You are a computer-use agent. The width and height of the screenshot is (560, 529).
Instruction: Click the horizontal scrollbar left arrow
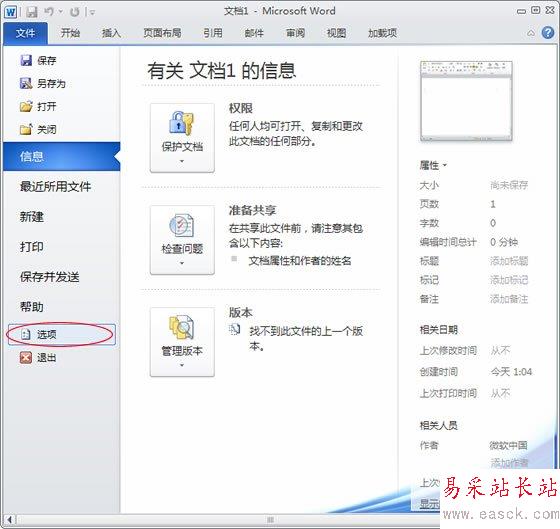[9, 520]
